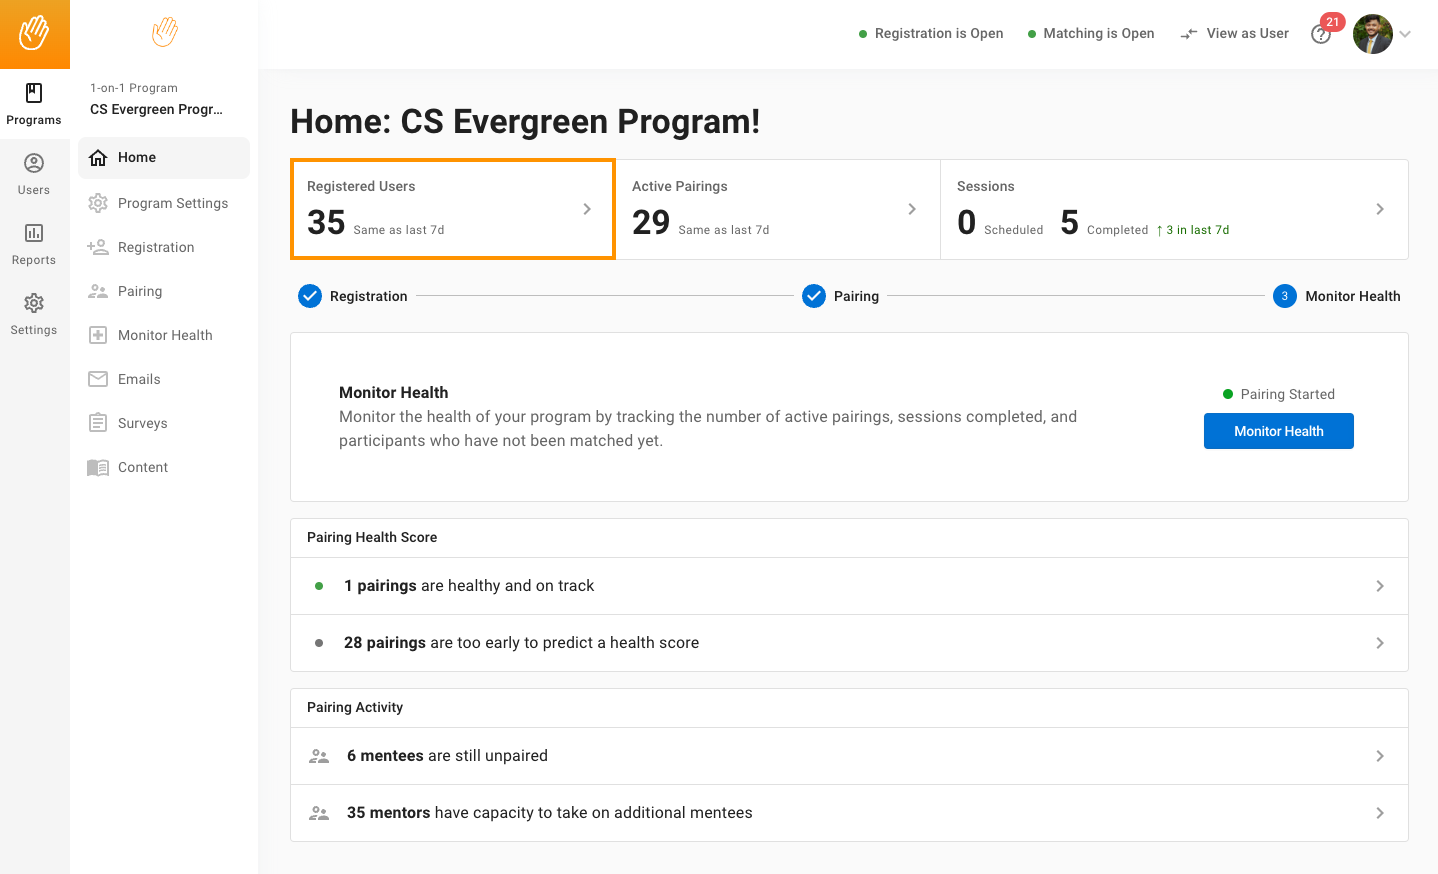Screen dimensions: 1438x874
Task: Click the outlined hand program logo
Action: (165, 32)
